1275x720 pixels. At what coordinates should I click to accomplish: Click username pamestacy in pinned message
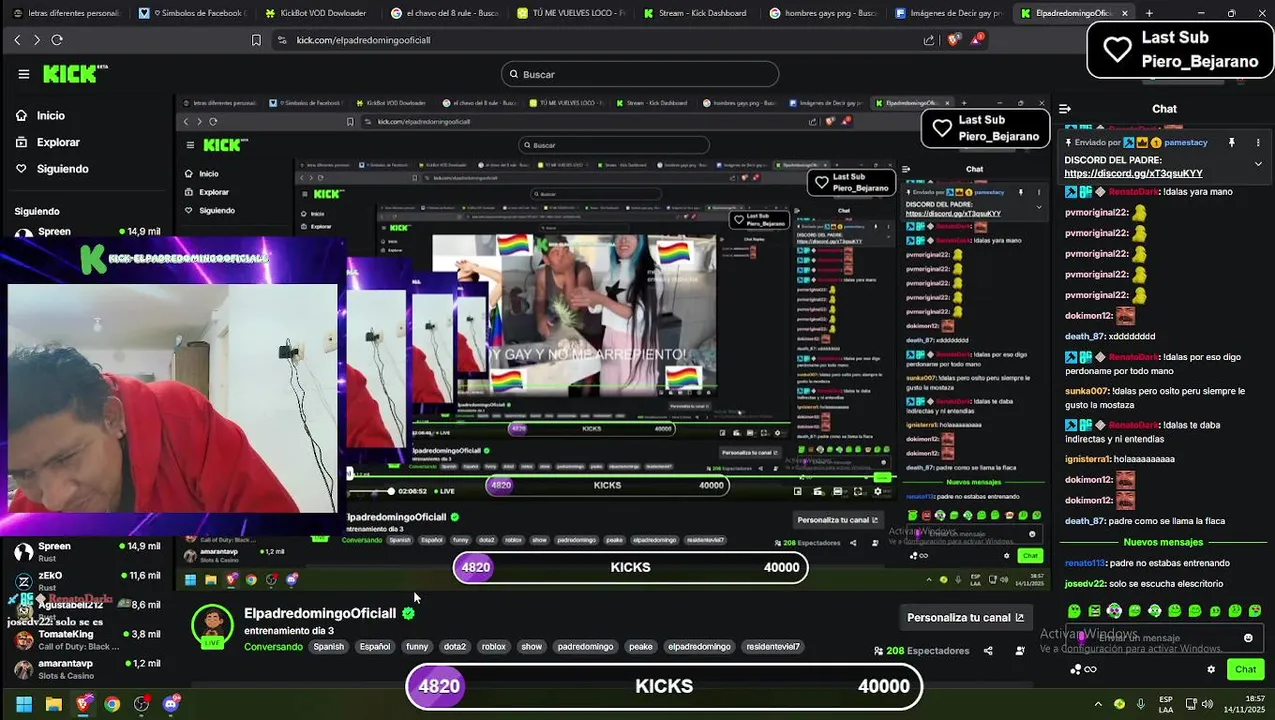point(1185,143)
